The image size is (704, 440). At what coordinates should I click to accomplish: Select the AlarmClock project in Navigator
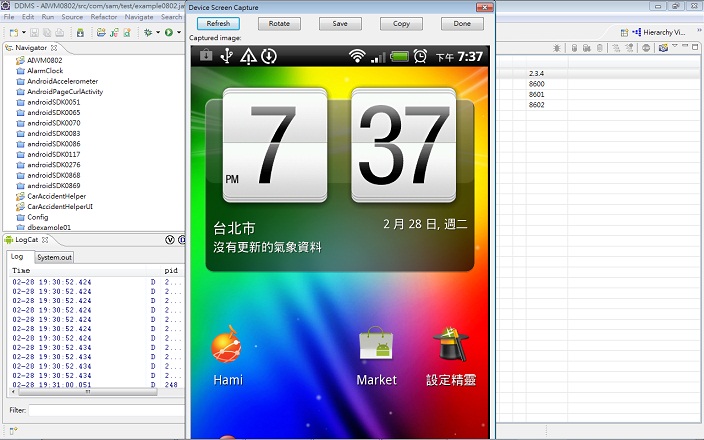pos(45,70)
